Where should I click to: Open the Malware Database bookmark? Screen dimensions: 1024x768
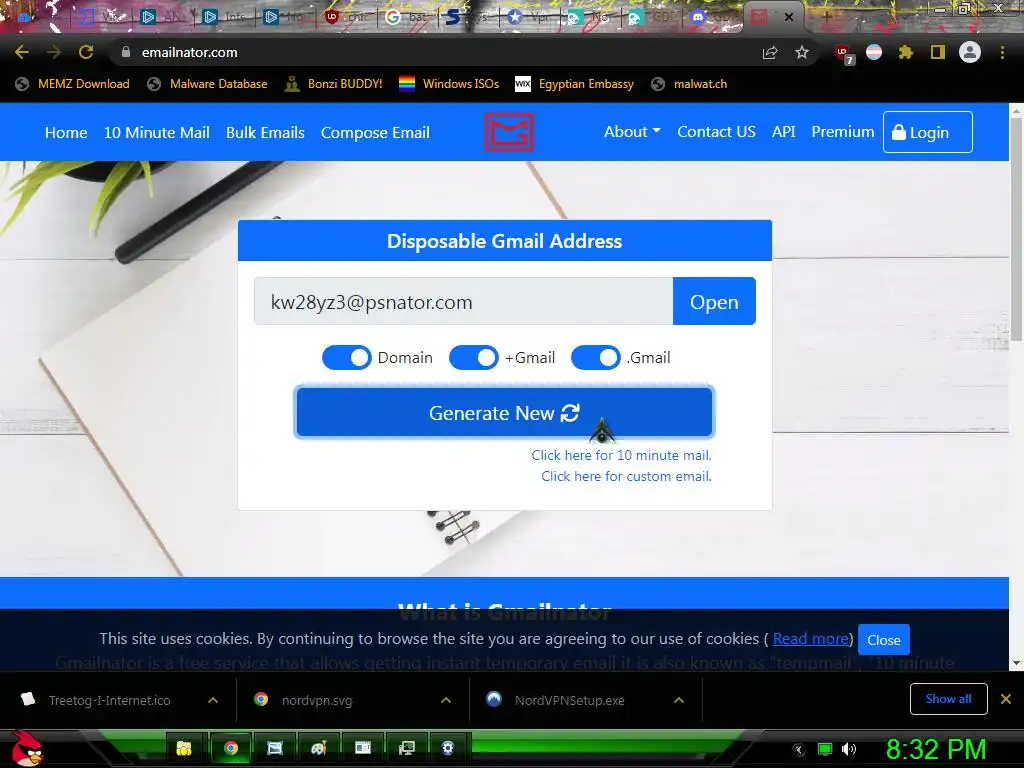click(207, 84)
